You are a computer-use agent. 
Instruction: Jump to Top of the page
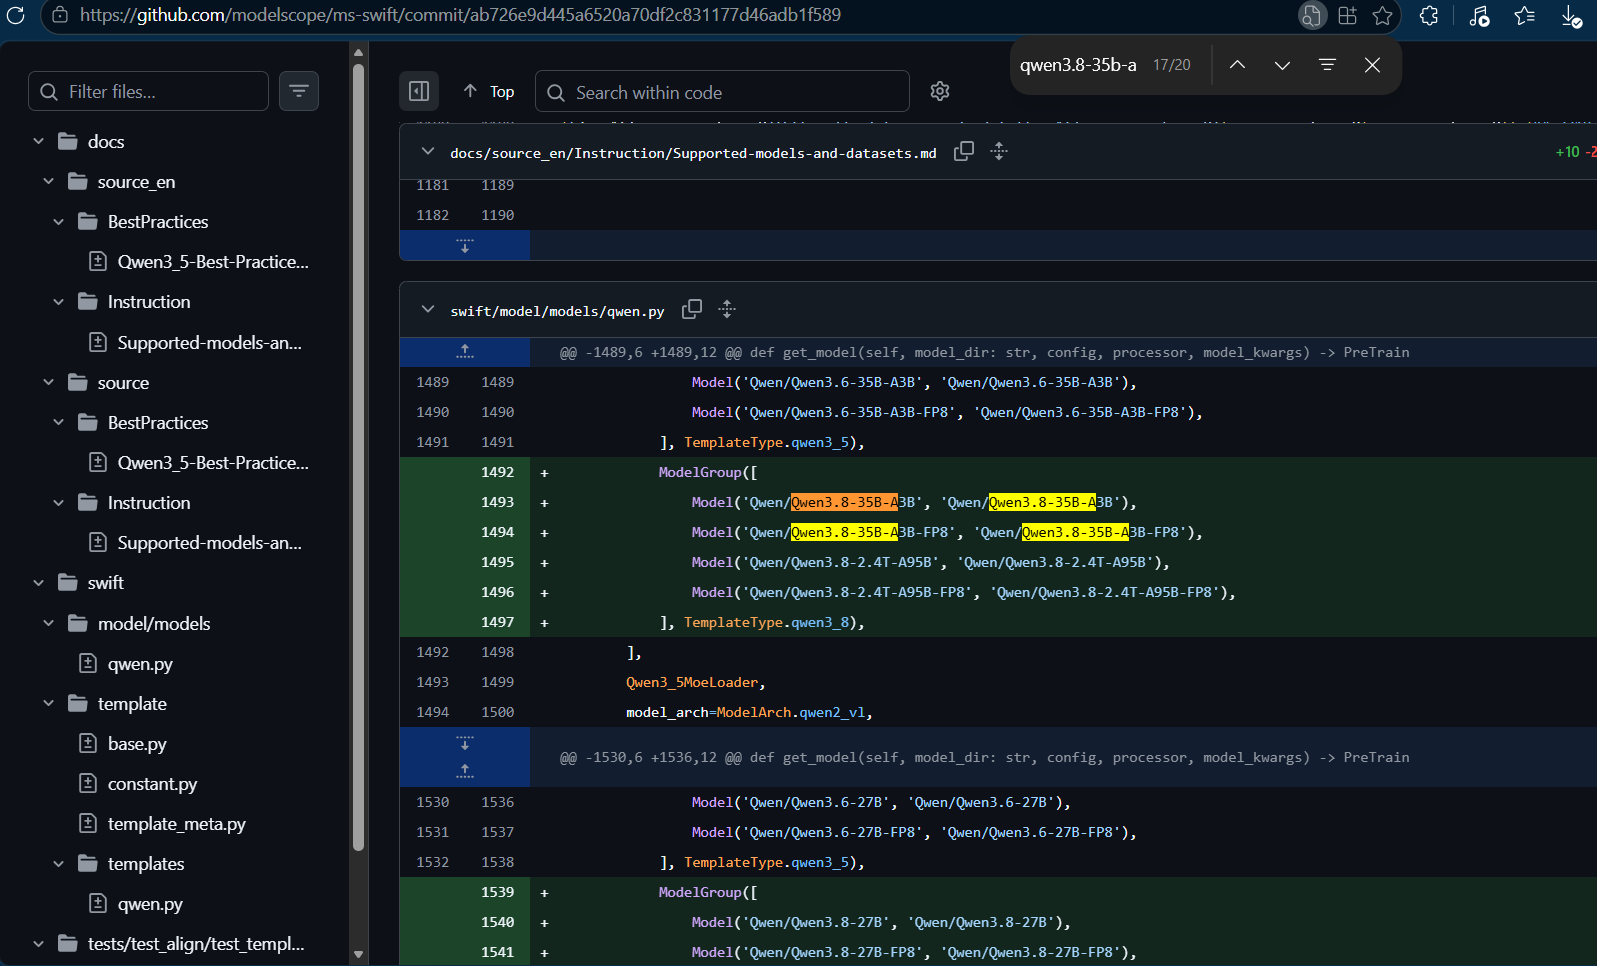tap(488, 91)
